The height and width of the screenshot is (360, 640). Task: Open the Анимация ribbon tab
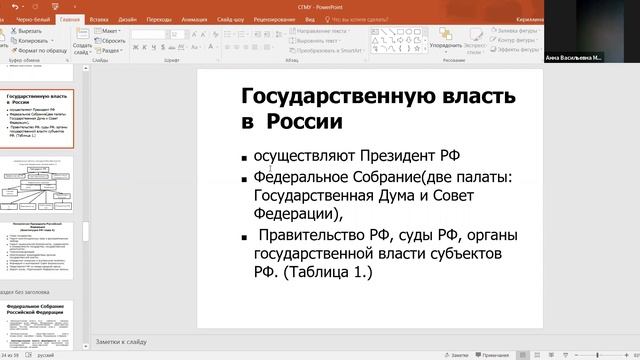(x=194, y=19)
